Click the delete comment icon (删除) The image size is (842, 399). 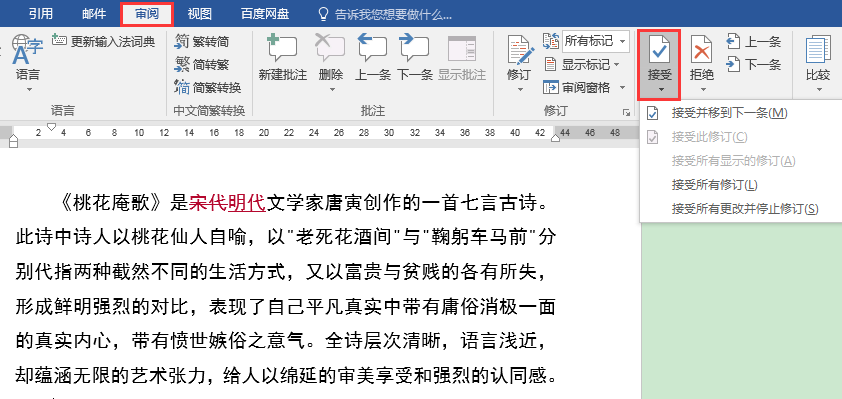[330, 49]
